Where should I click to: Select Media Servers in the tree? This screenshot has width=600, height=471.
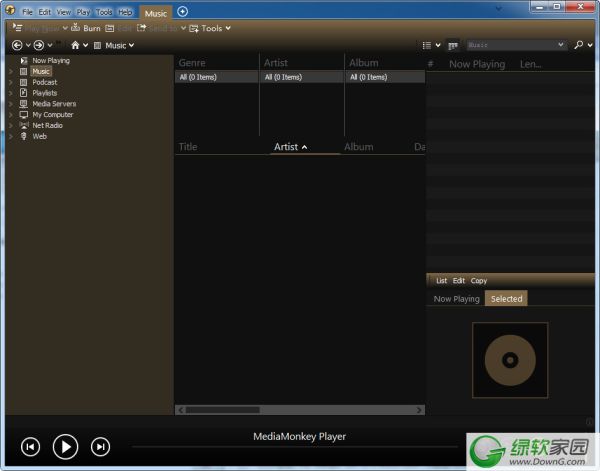[54, 104]
